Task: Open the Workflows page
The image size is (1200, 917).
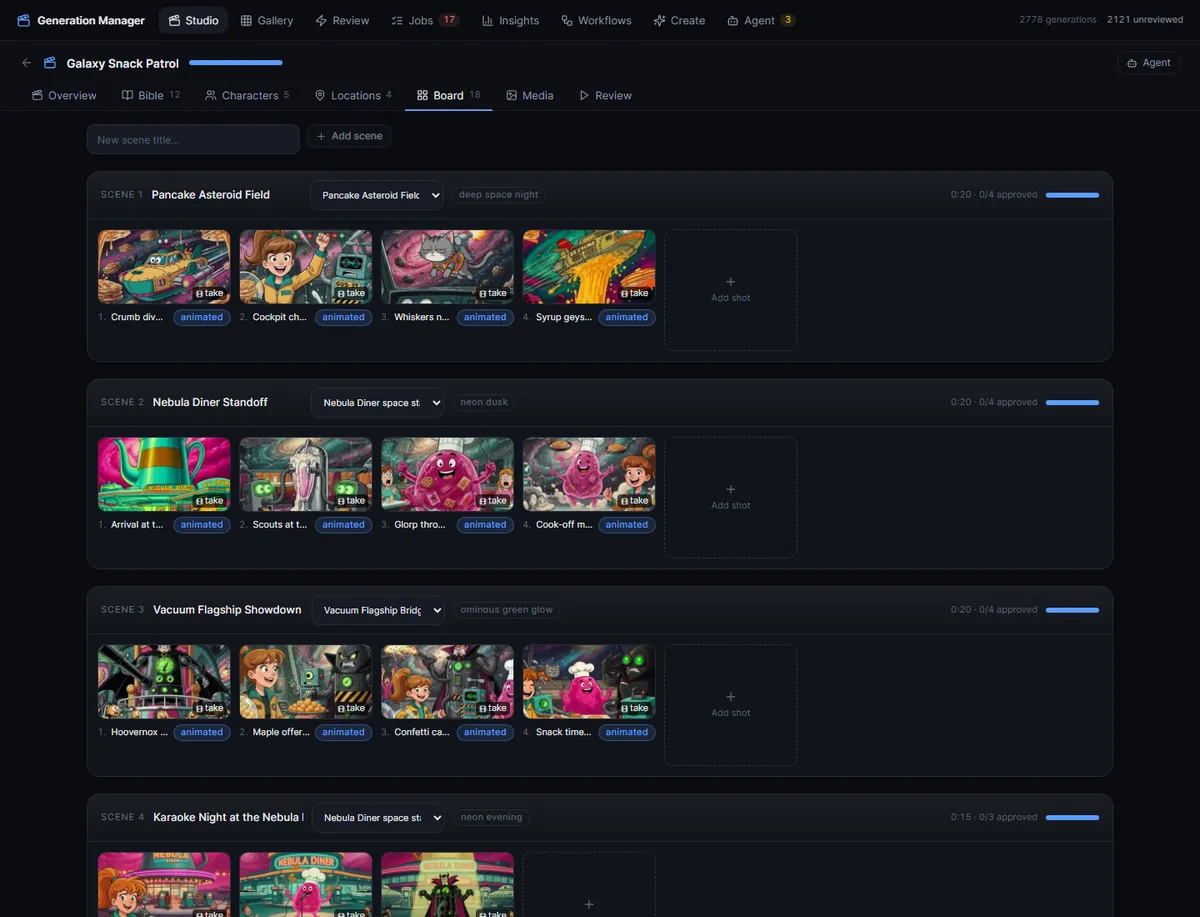Action: tap(596, 20)
